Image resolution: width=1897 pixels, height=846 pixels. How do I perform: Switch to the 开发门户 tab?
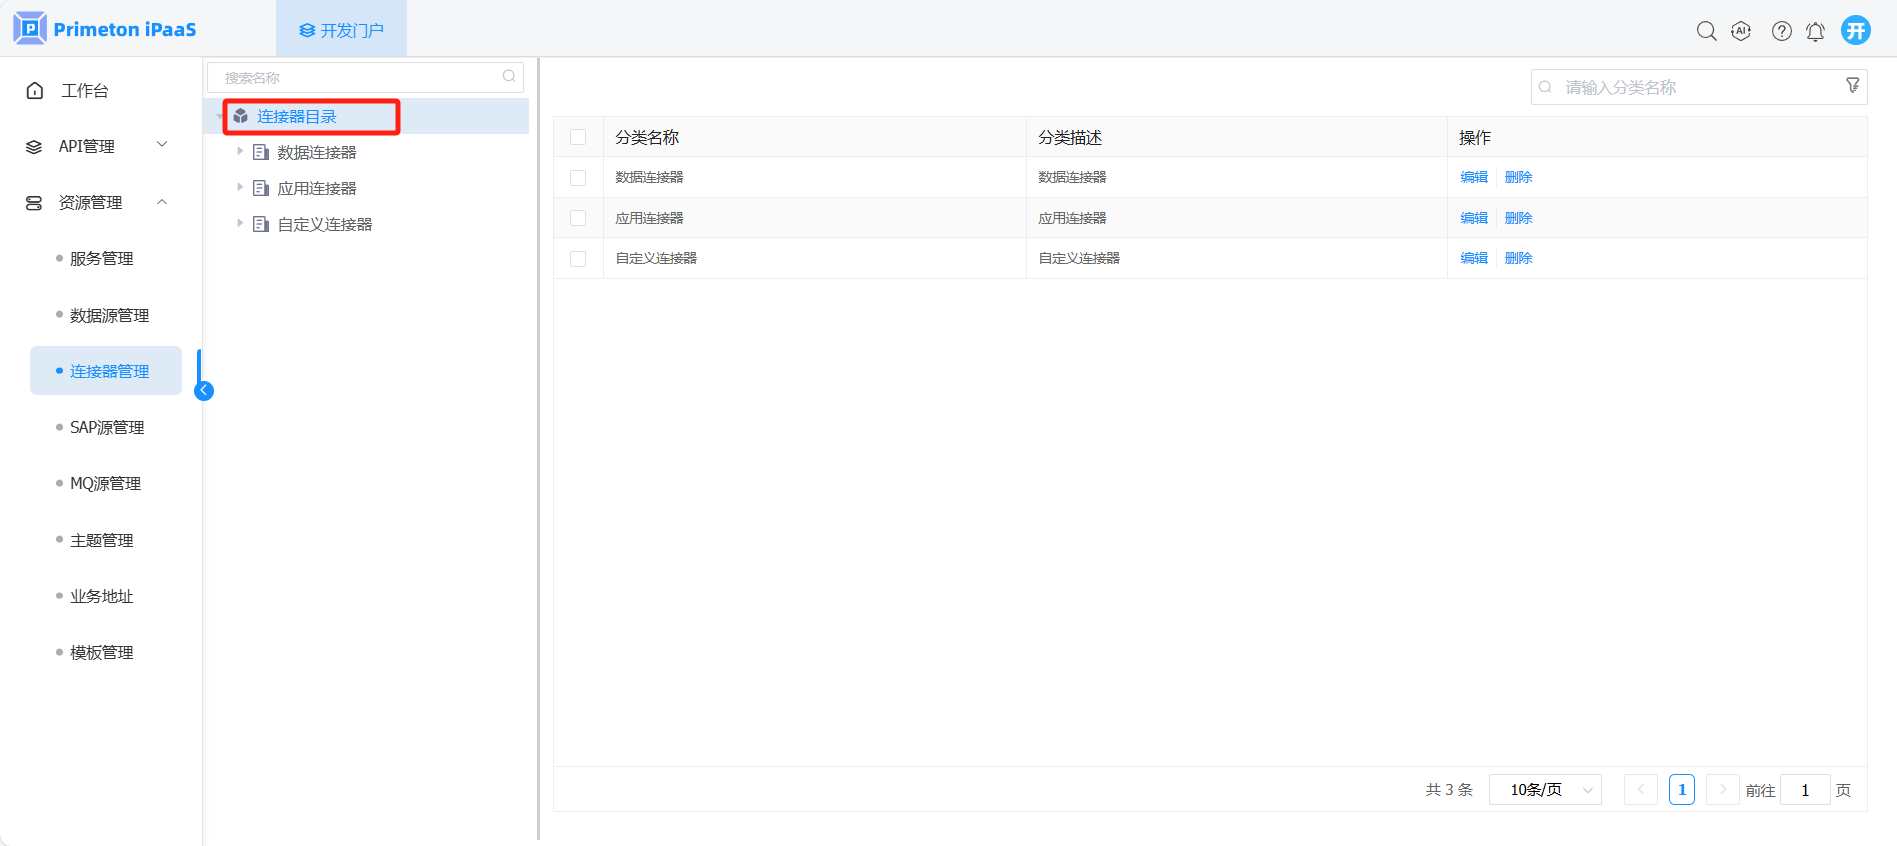click(x=341, y=30)
